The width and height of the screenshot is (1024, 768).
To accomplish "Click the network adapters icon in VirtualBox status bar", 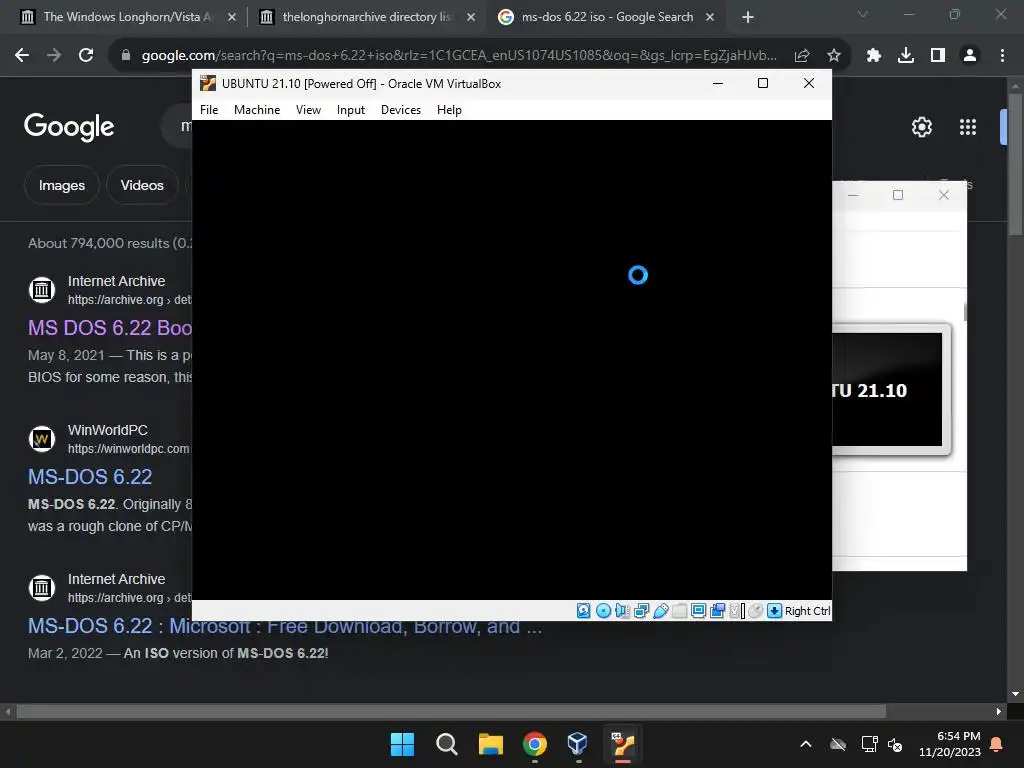I will point(641,611).
